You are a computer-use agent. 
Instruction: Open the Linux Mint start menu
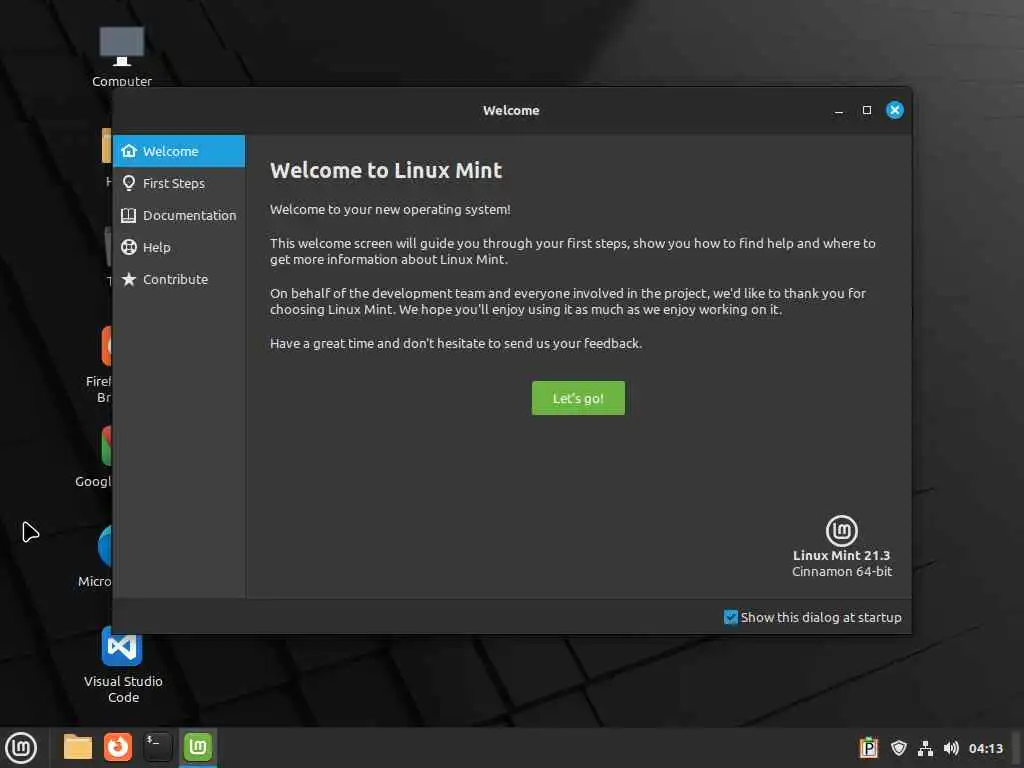[x=21, y=748]
